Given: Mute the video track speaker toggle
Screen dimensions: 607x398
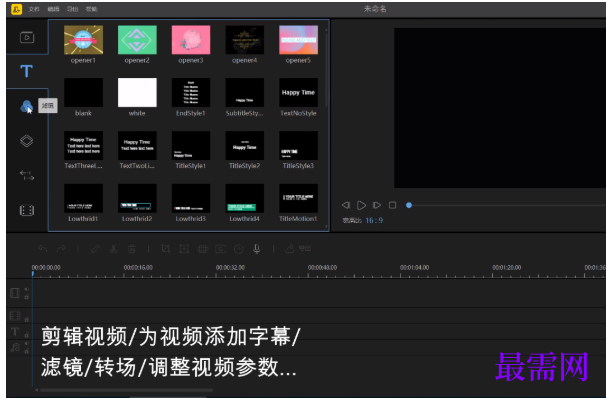Looking at the screenshot, I should [x=27, y=289].
